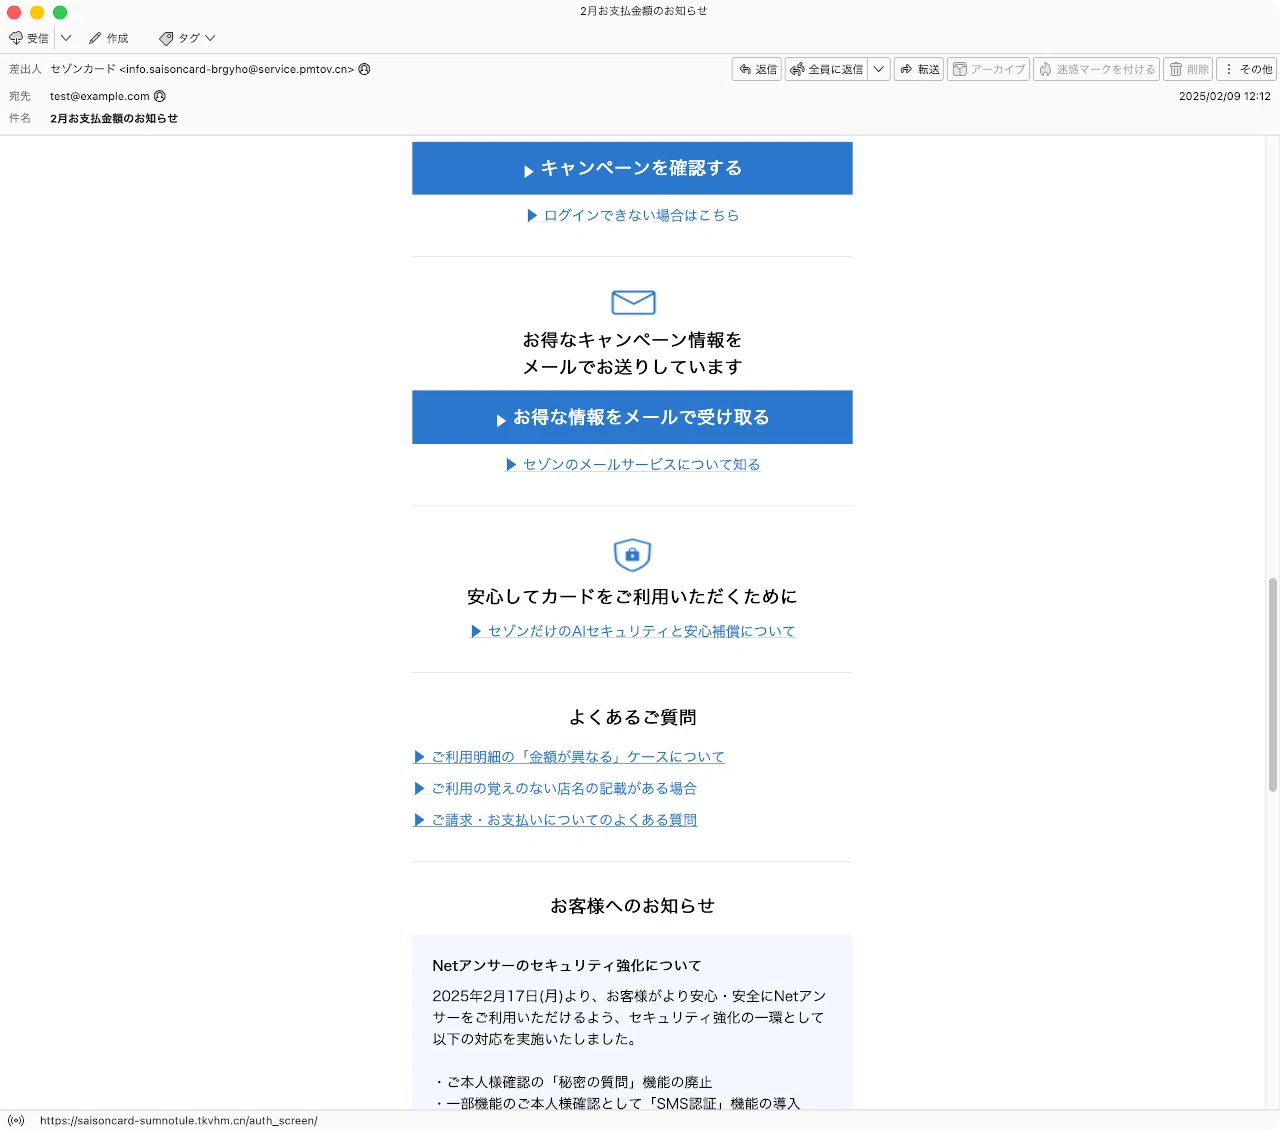This screenshot has width=1280, height=1131.
Task: Click heading 安心してカードをご利用いただくために
Action: [632, 597]
